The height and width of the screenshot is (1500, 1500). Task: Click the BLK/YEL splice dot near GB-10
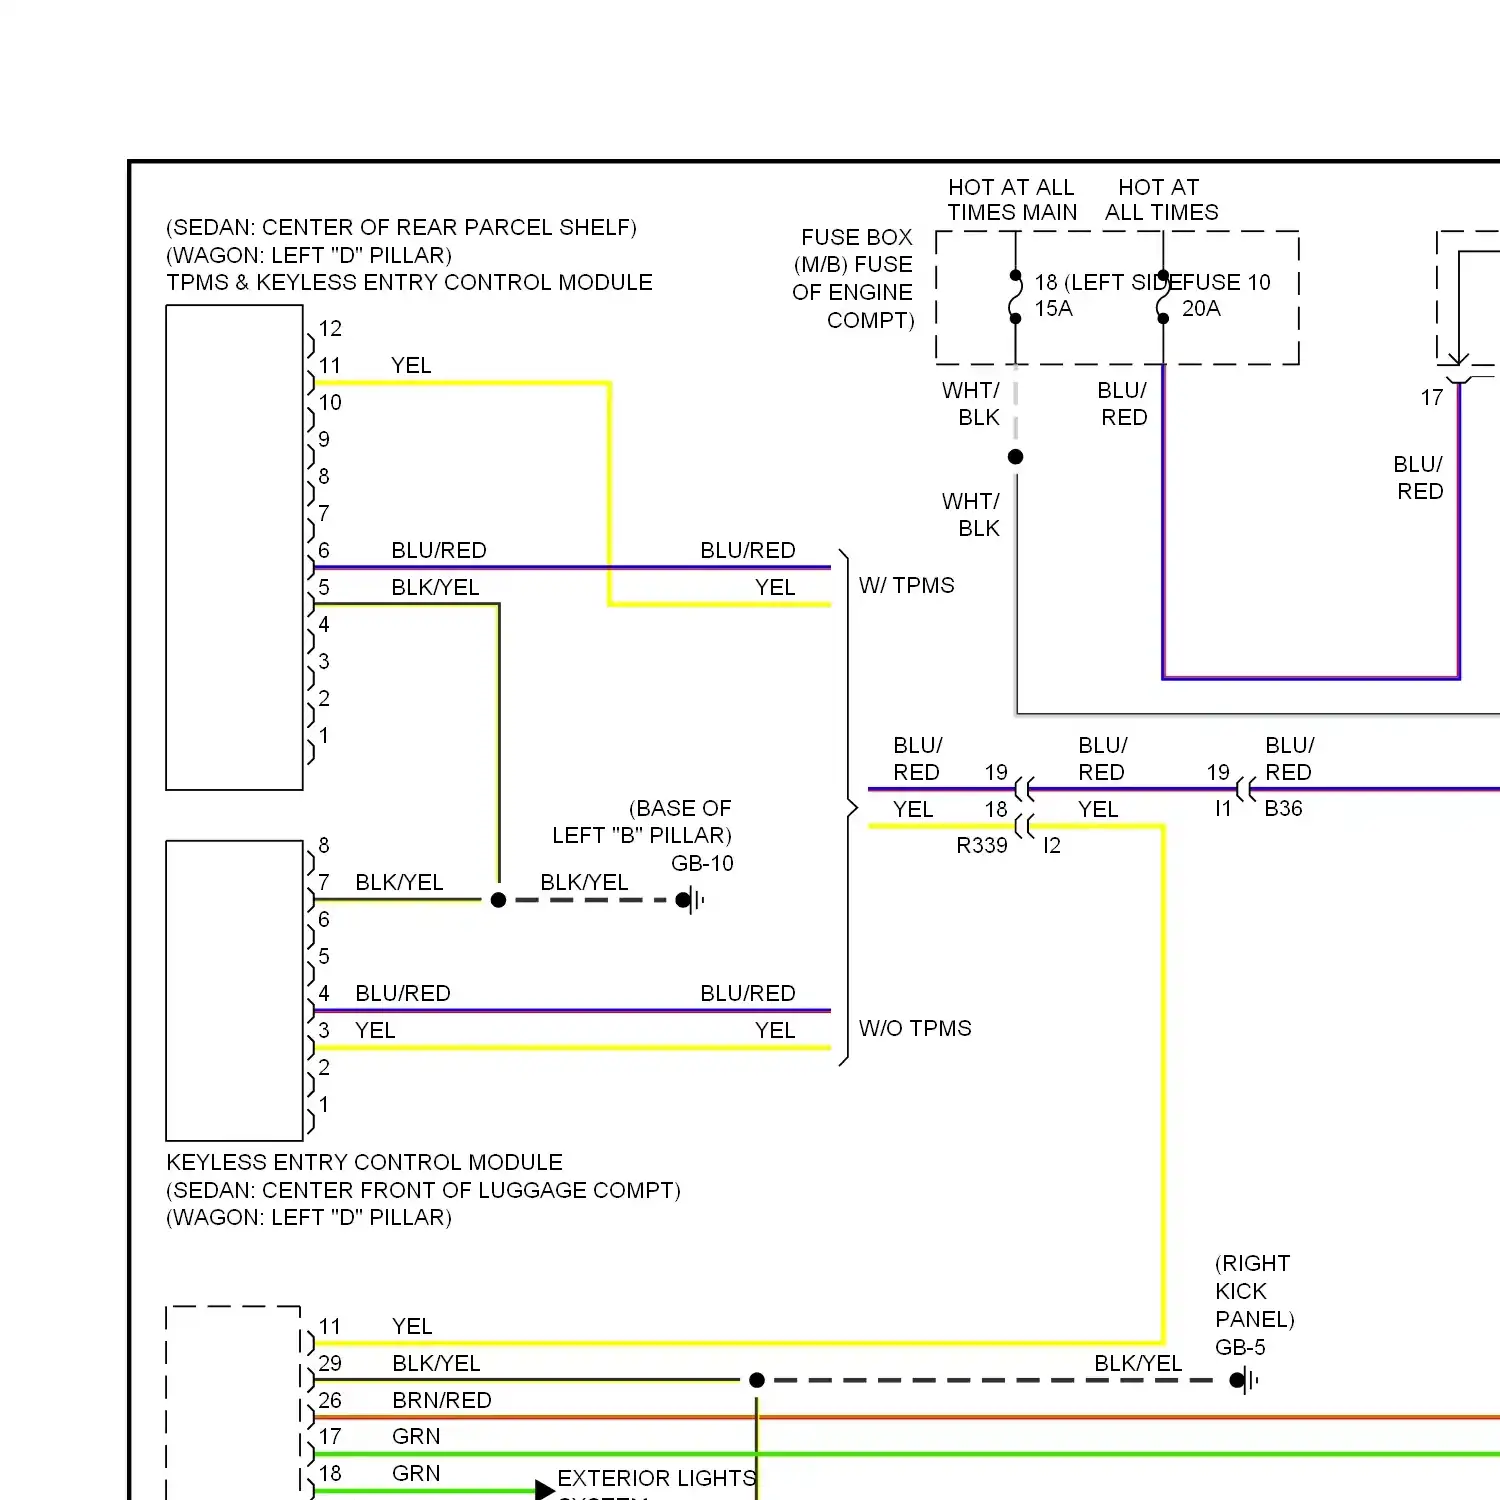point(498,900)
